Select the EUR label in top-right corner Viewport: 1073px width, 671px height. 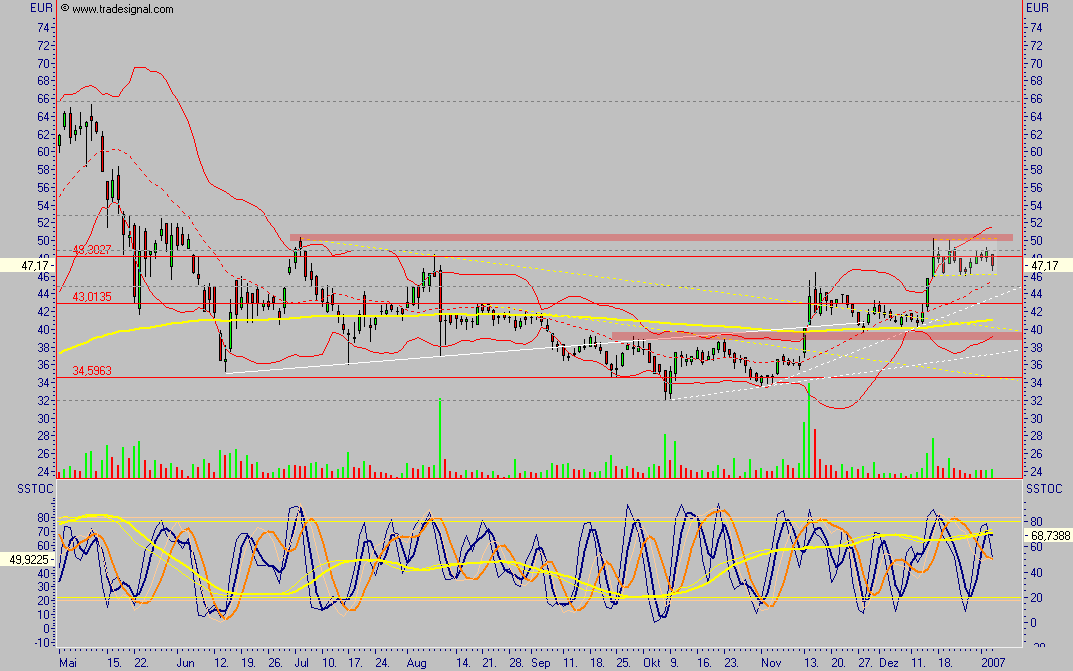click(1038, 8)
